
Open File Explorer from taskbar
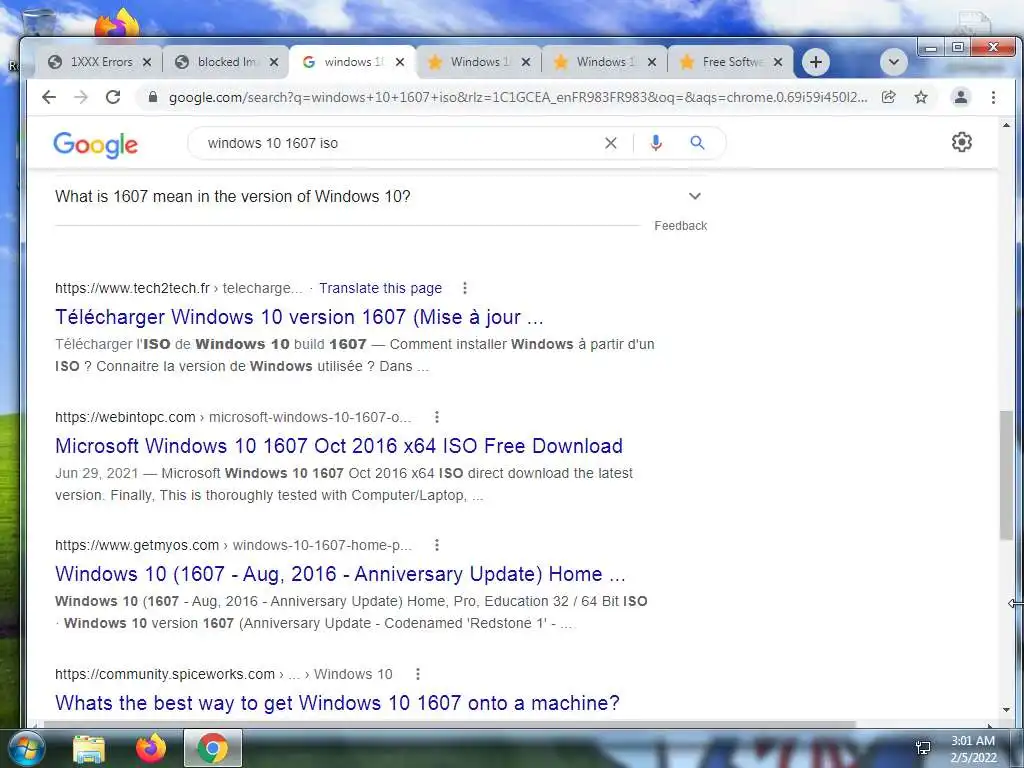(x=89, y=748)
